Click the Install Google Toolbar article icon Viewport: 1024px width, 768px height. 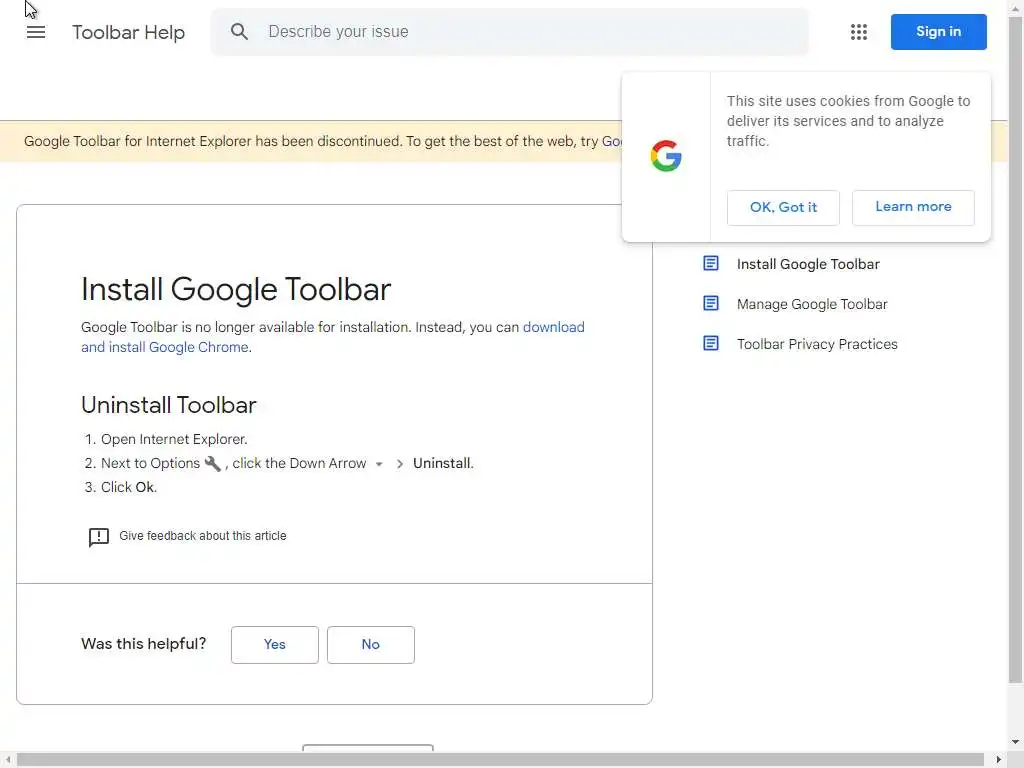(711, 263)
